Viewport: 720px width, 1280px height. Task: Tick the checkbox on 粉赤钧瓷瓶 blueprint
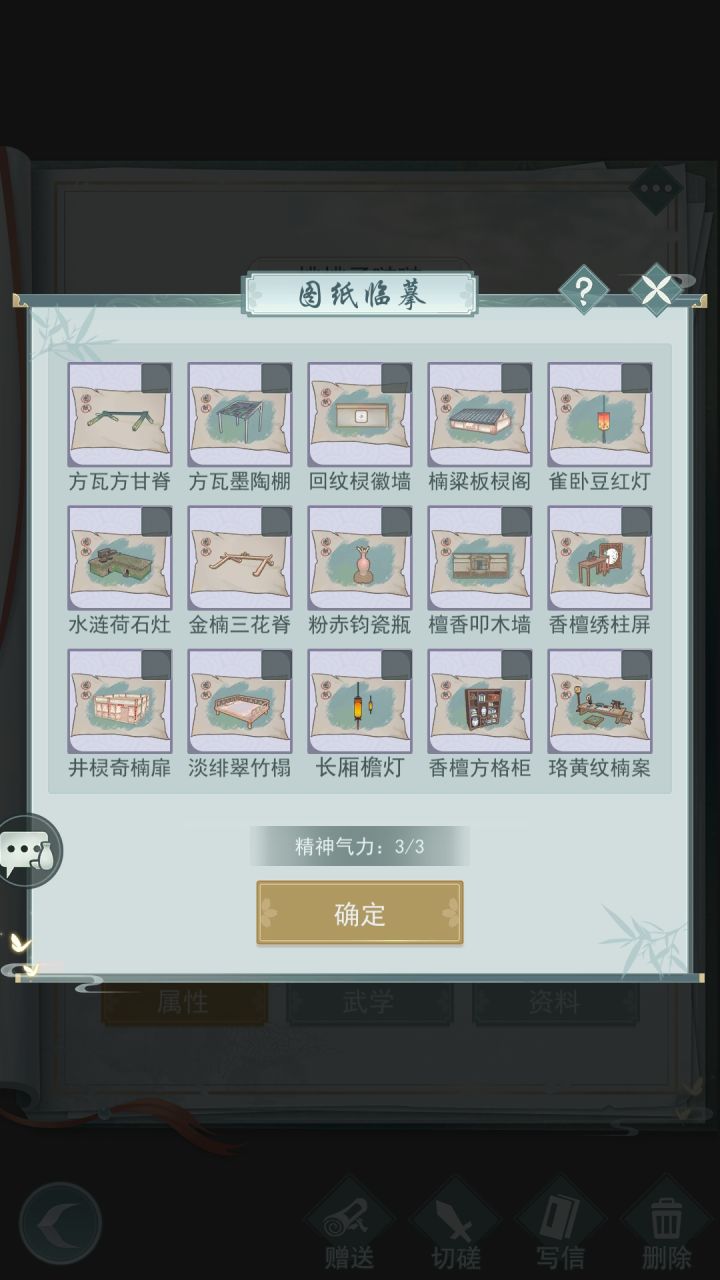[x=396, y=522]
